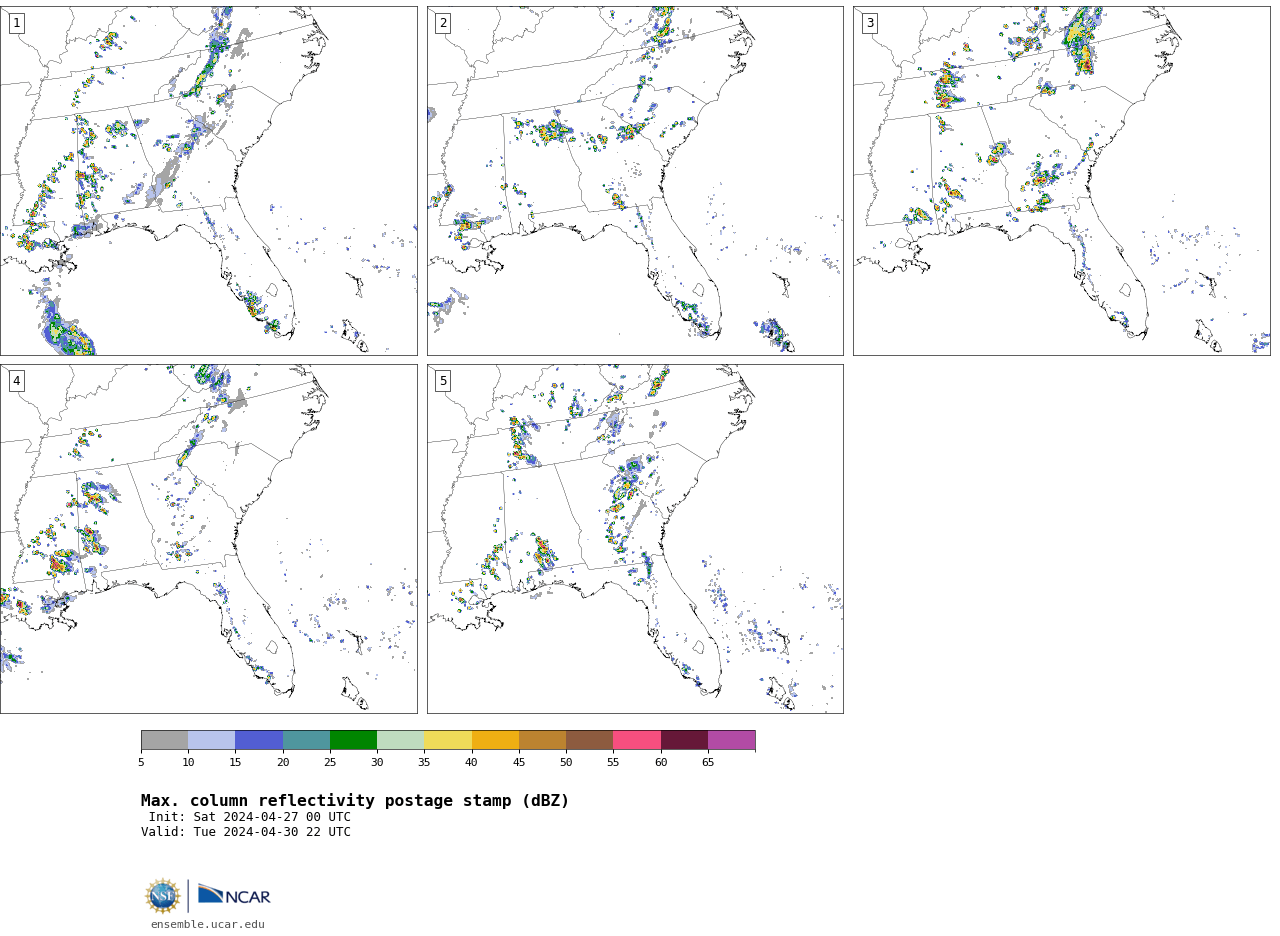Click the colorbar tick label 20
Image resolution: width=1280 pixels, height=936 pixels.
(283, 762)
